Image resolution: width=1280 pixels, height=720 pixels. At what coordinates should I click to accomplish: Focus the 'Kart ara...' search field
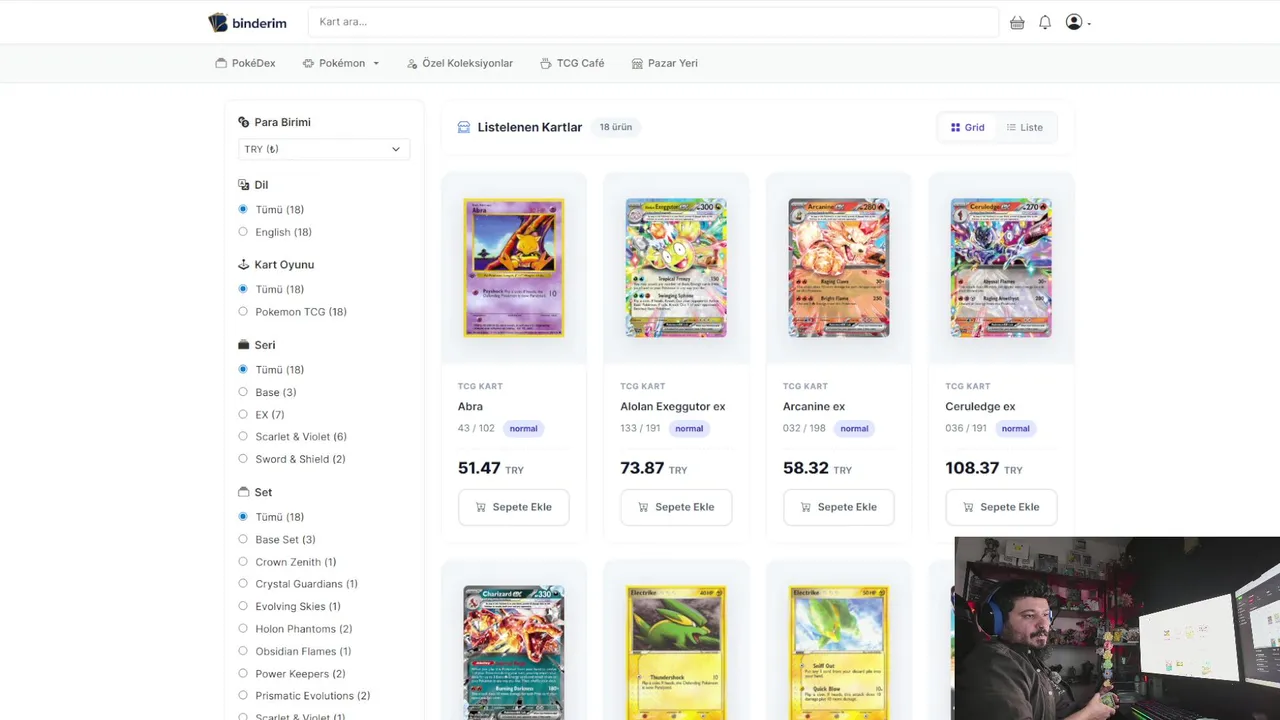tap(653, 22)
